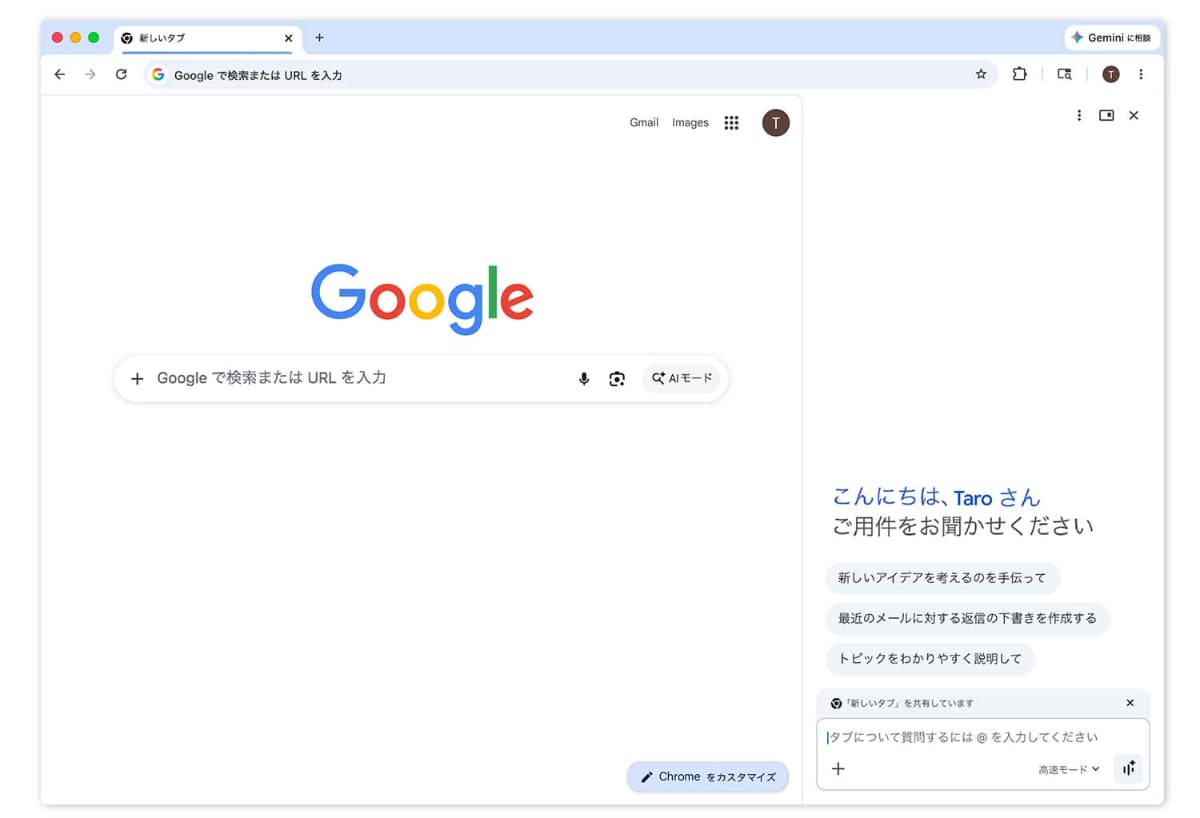Open the Gmail link
This screenshot has height=818, width=1200.
point(643,122)
